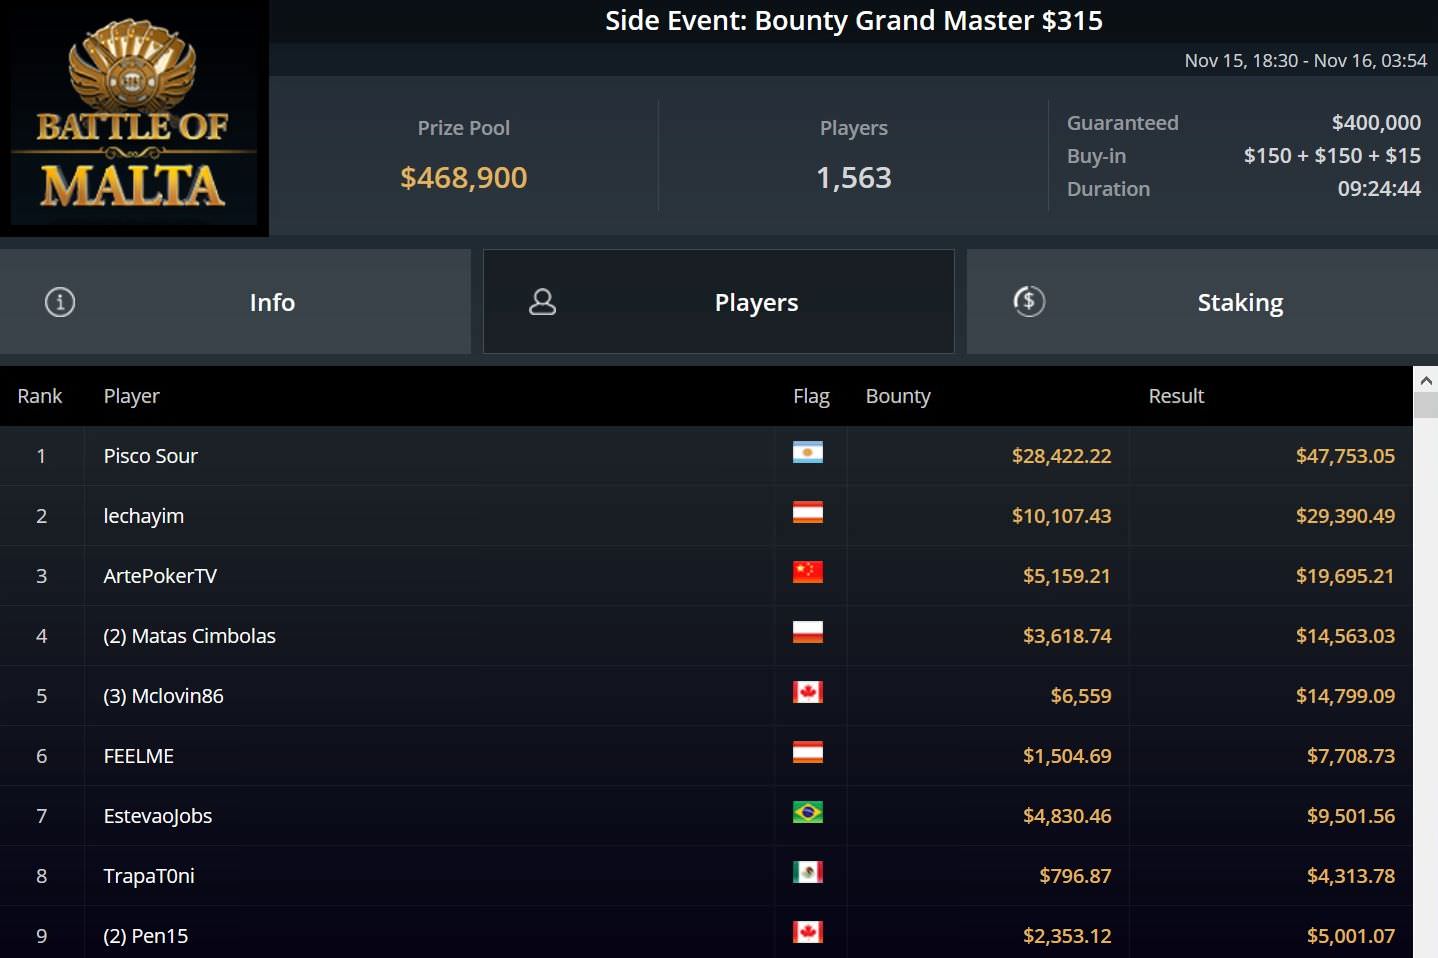
Task: Click the Austria flag beside lechayim
Action: click(808, 513)
